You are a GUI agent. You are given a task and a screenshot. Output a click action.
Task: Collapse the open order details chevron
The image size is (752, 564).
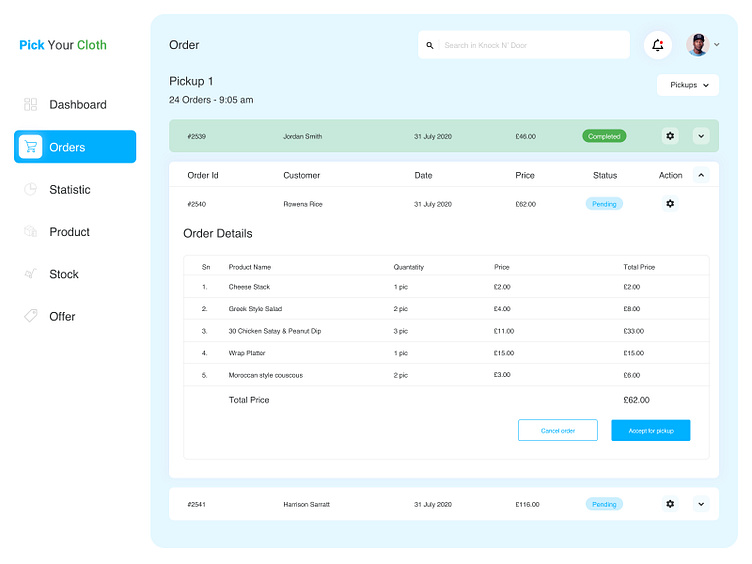701,175
